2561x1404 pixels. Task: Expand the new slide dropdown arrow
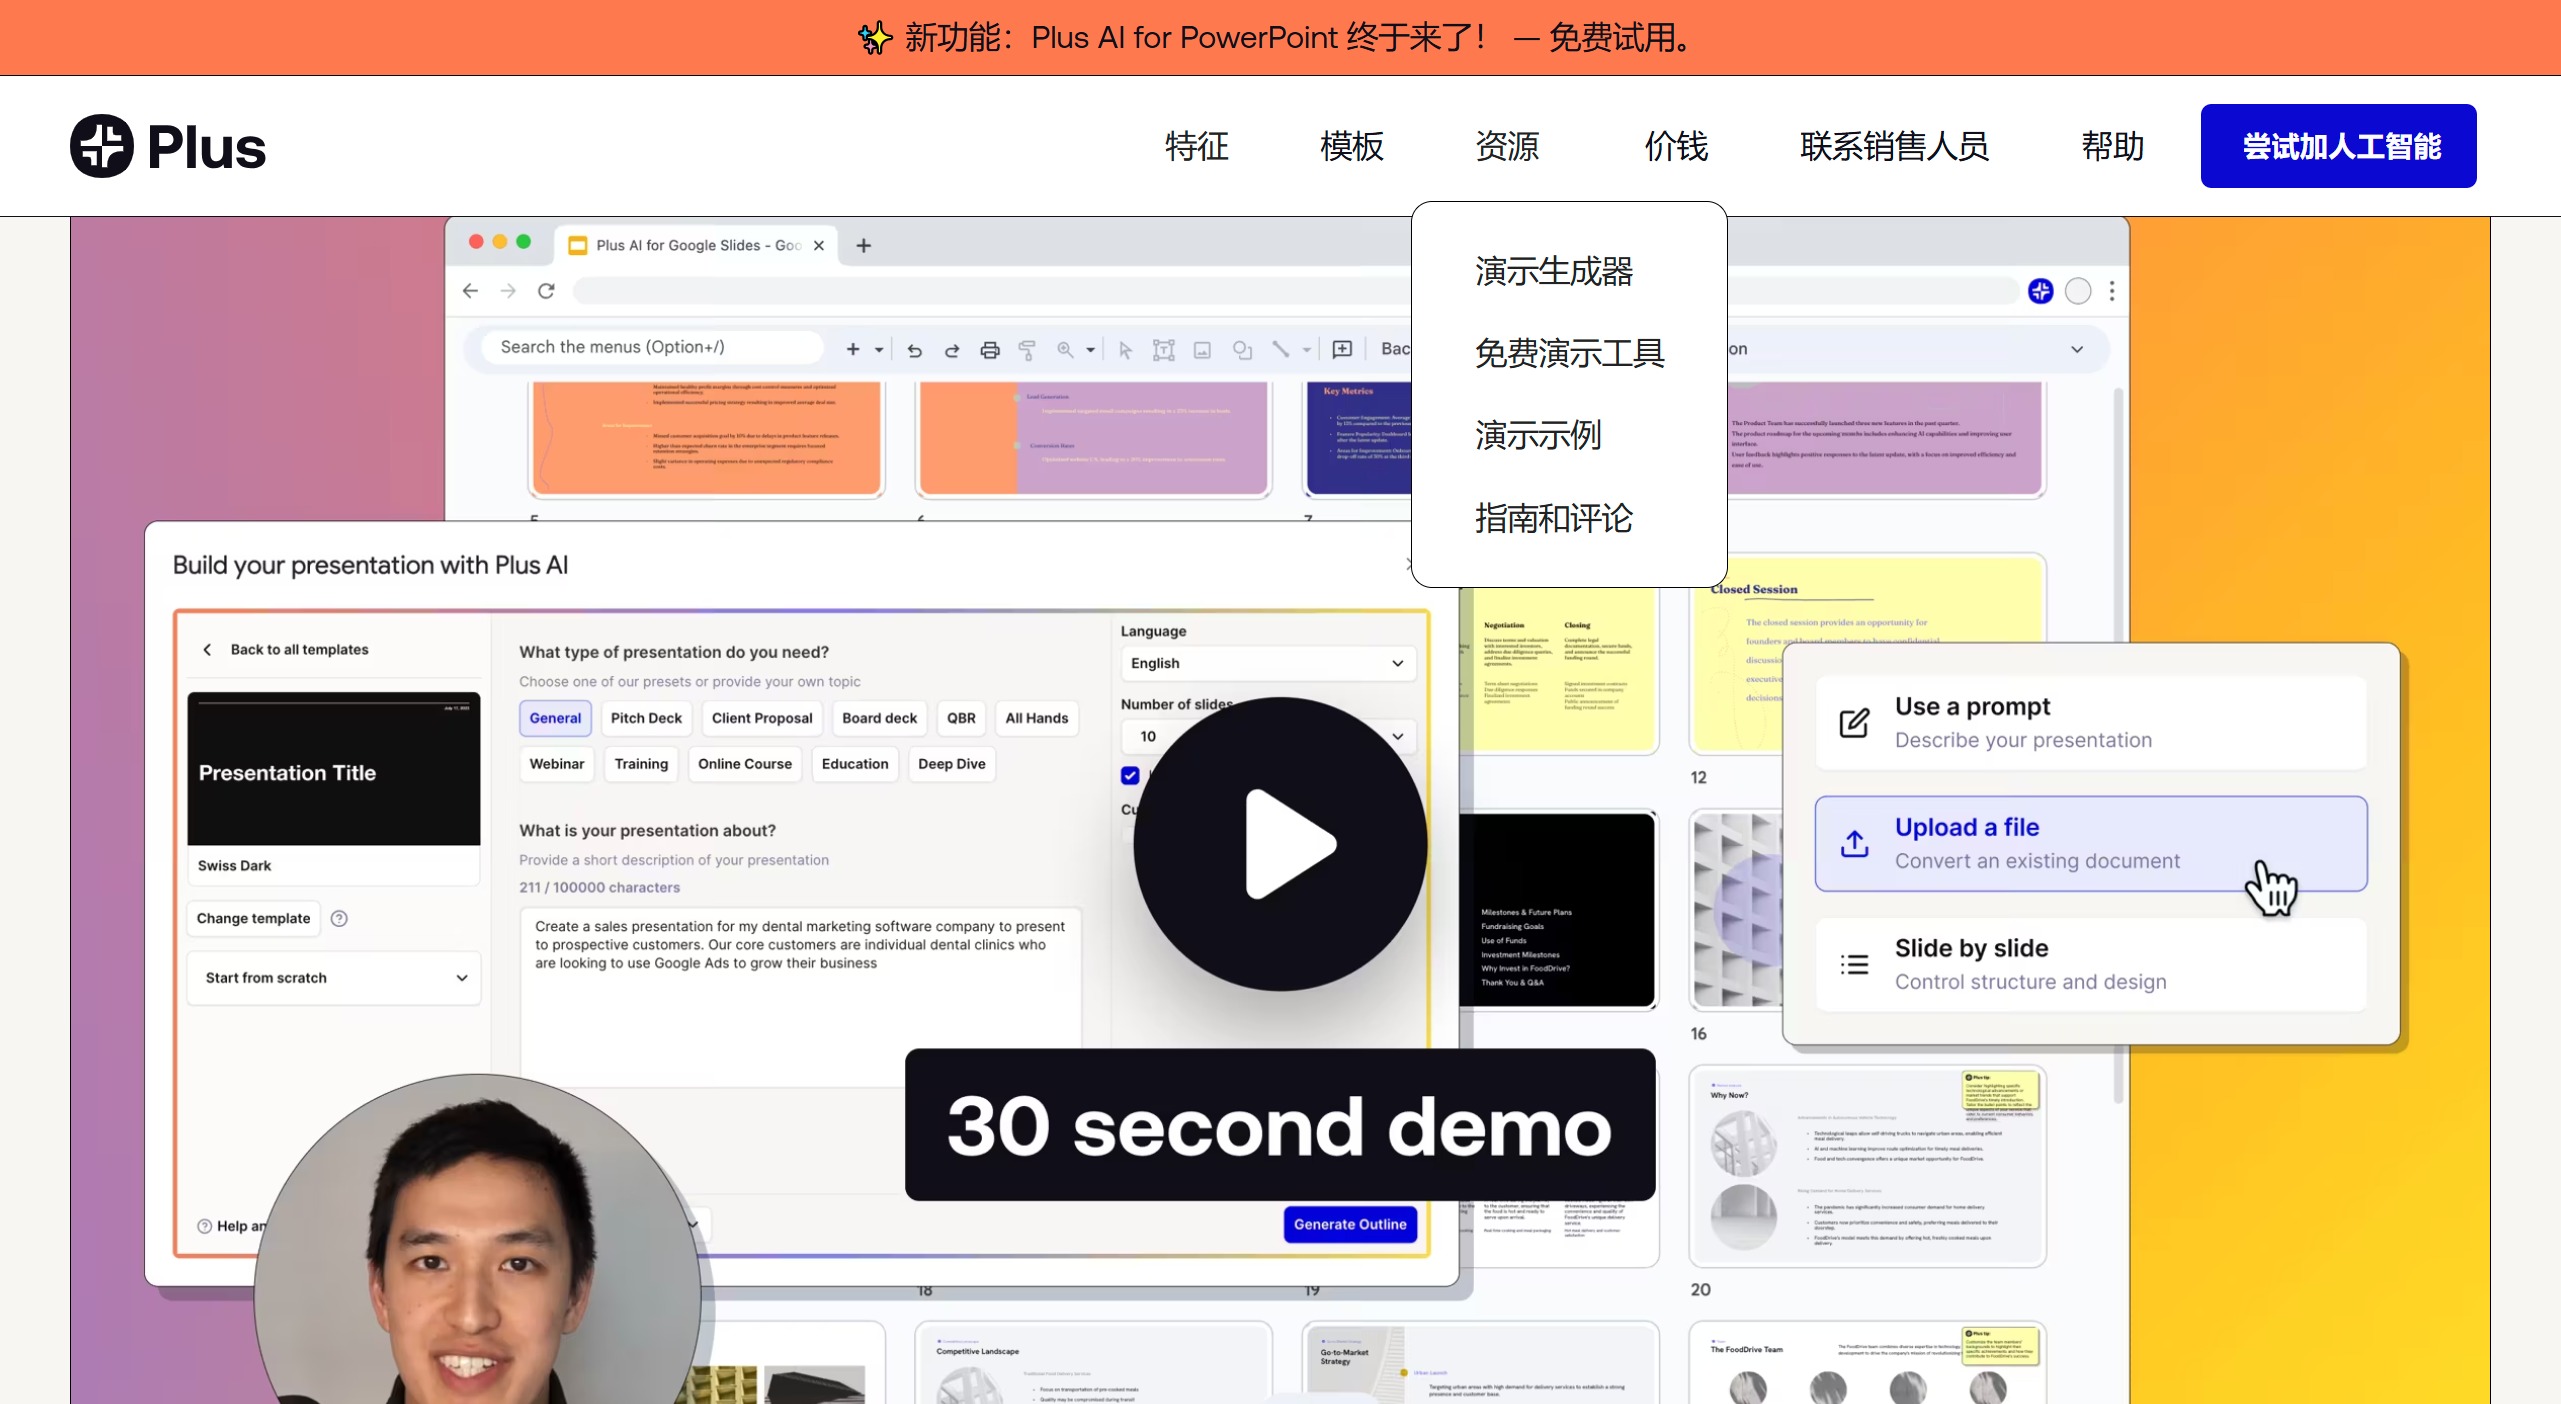(x=879, y=350)
